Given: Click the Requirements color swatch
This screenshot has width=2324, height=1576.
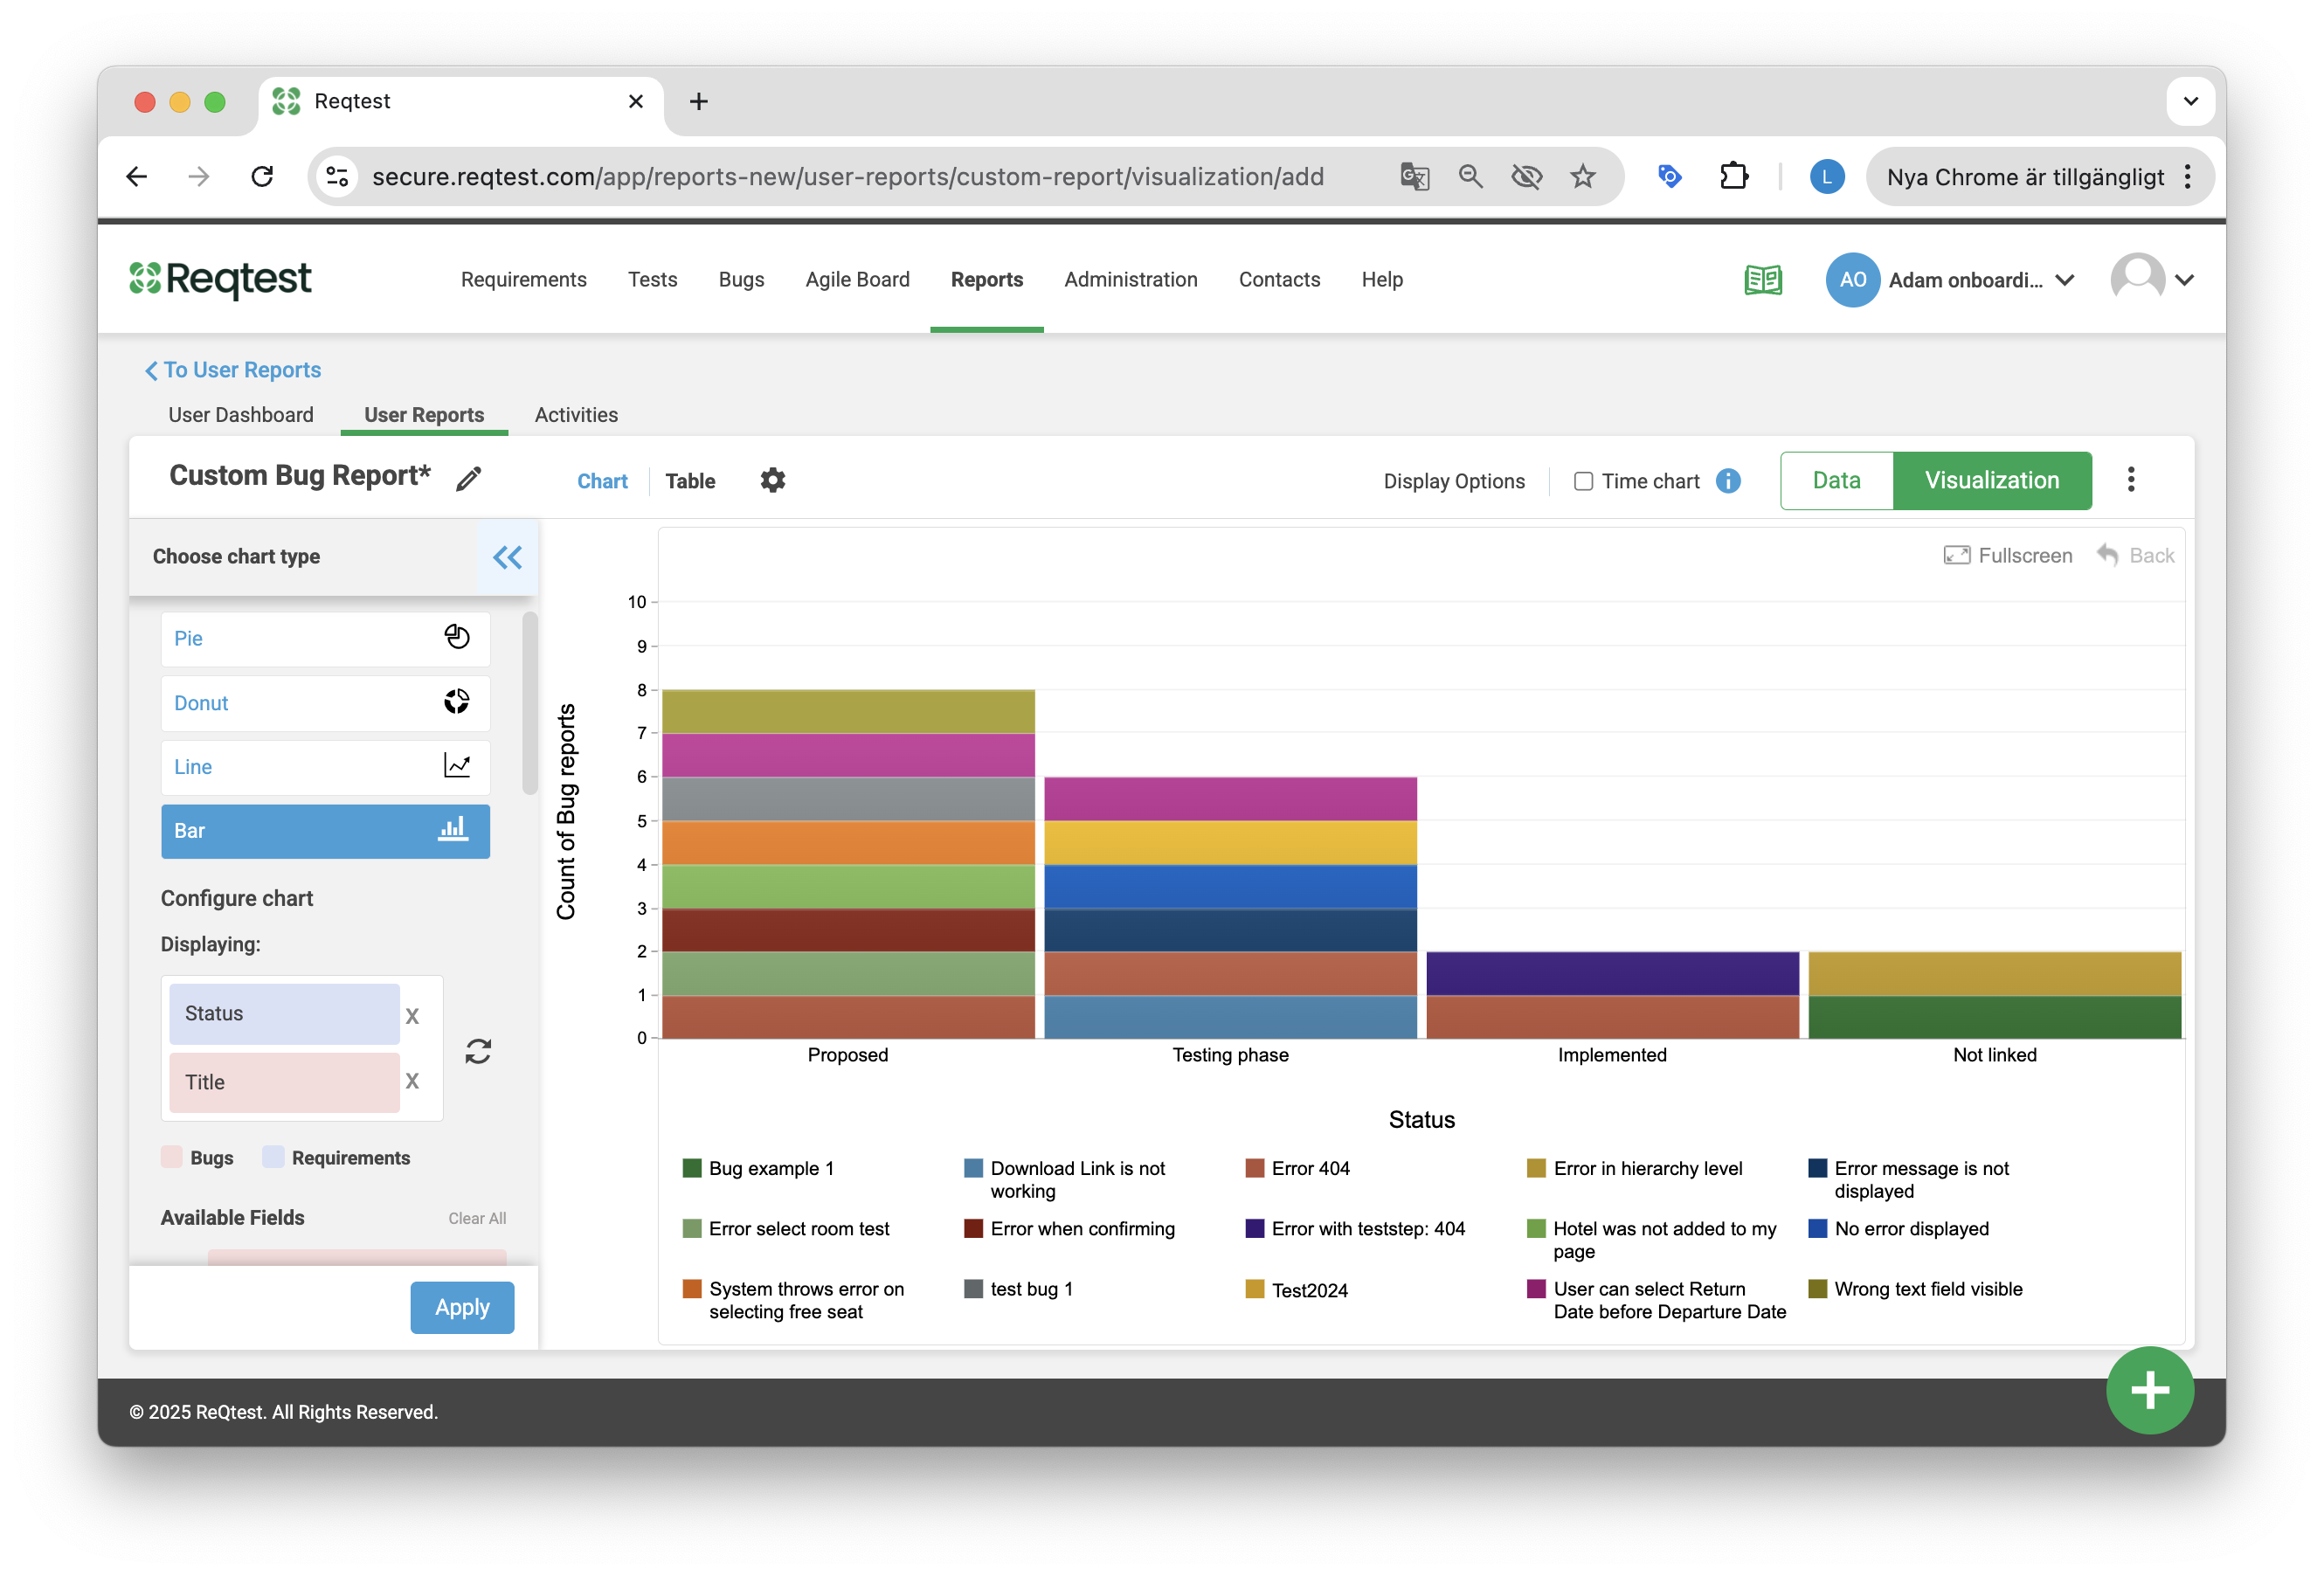Looking at the screenshot, I should 272,1157.
